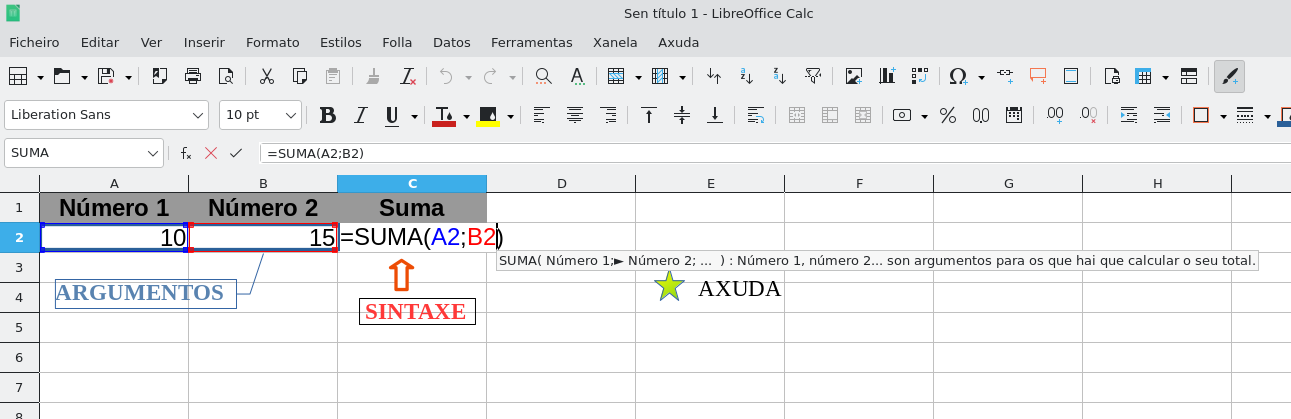Open font color dropdown arrow
The width and height of the screenshot is (1291, 419).
click(467, 115)
